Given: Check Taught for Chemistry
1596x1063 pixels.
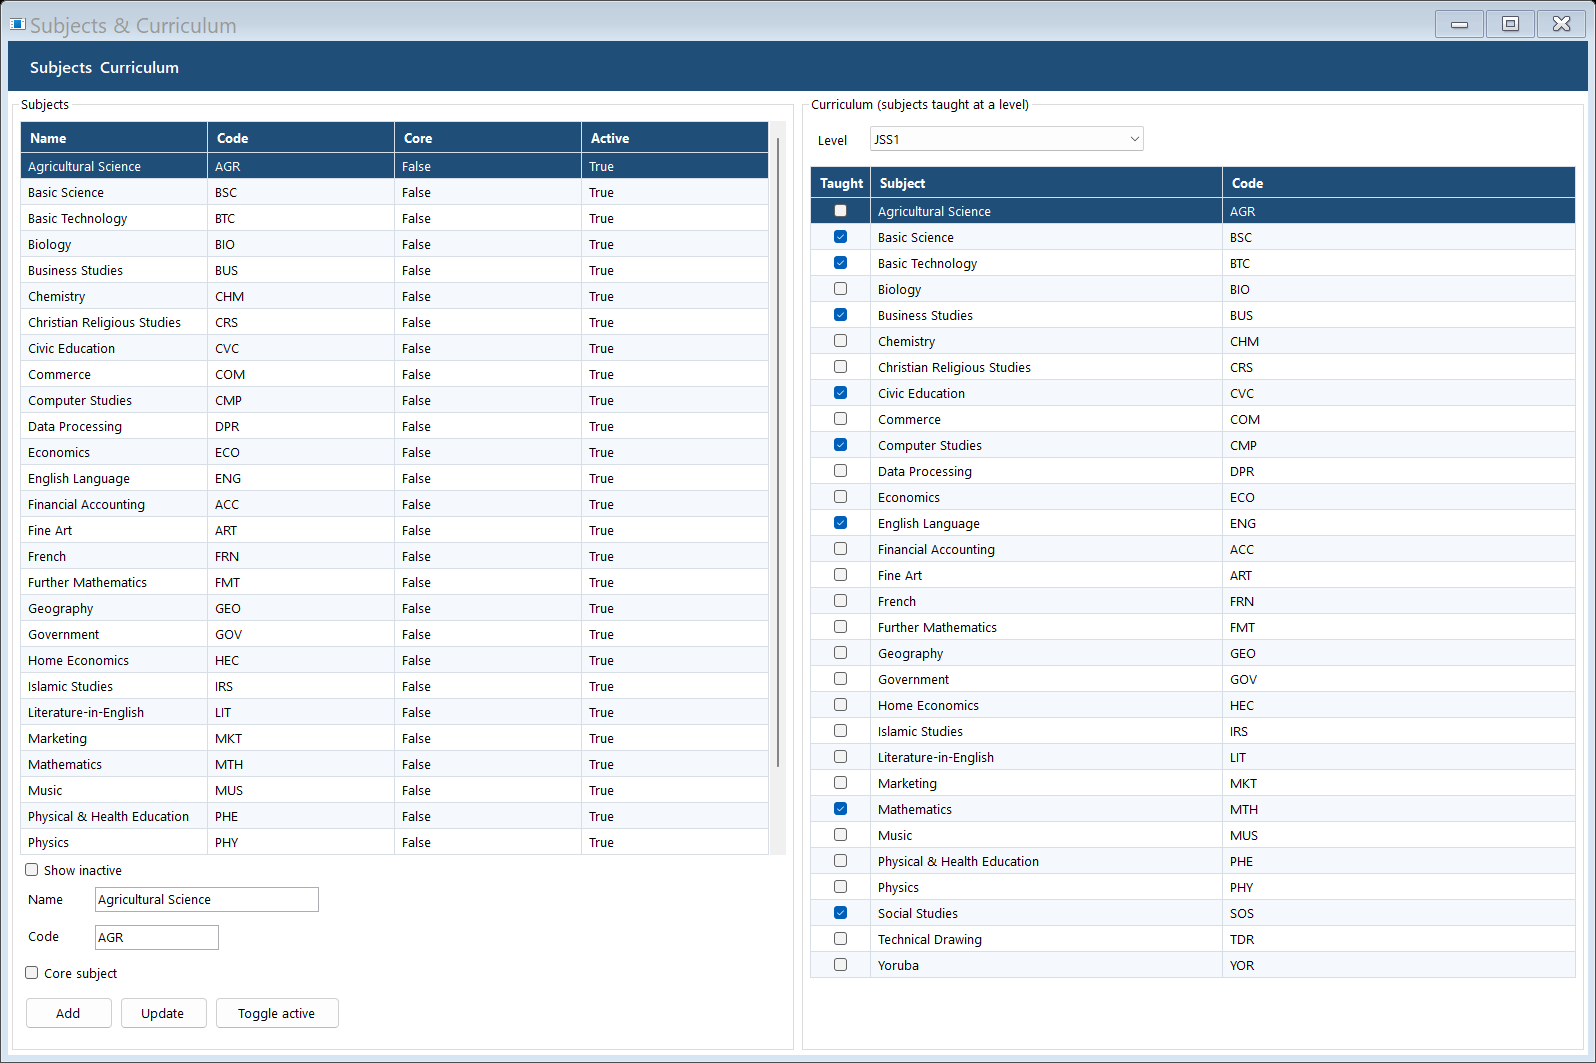Looking at the screenshot, I should 840,341.
